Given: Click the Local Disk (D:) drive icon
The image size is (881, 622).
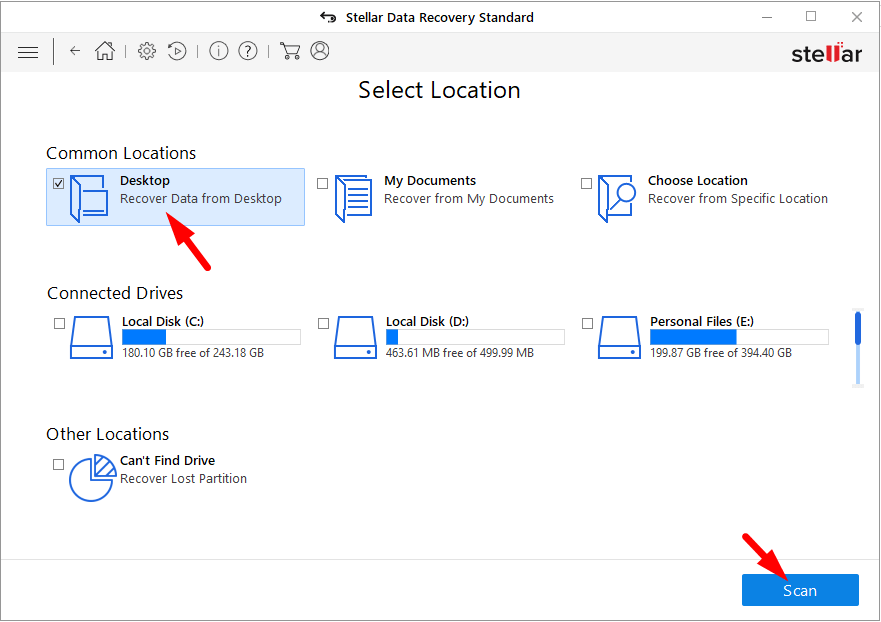Looking at the screenshot, I should (355, 337).
